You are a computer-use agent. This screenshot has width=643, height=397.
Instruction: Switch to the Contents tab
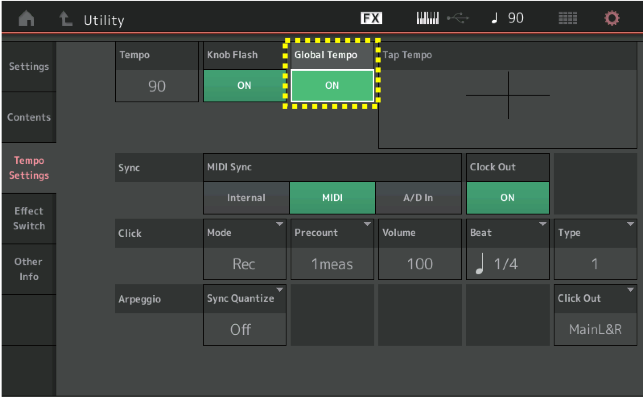(x=29, y=117)
